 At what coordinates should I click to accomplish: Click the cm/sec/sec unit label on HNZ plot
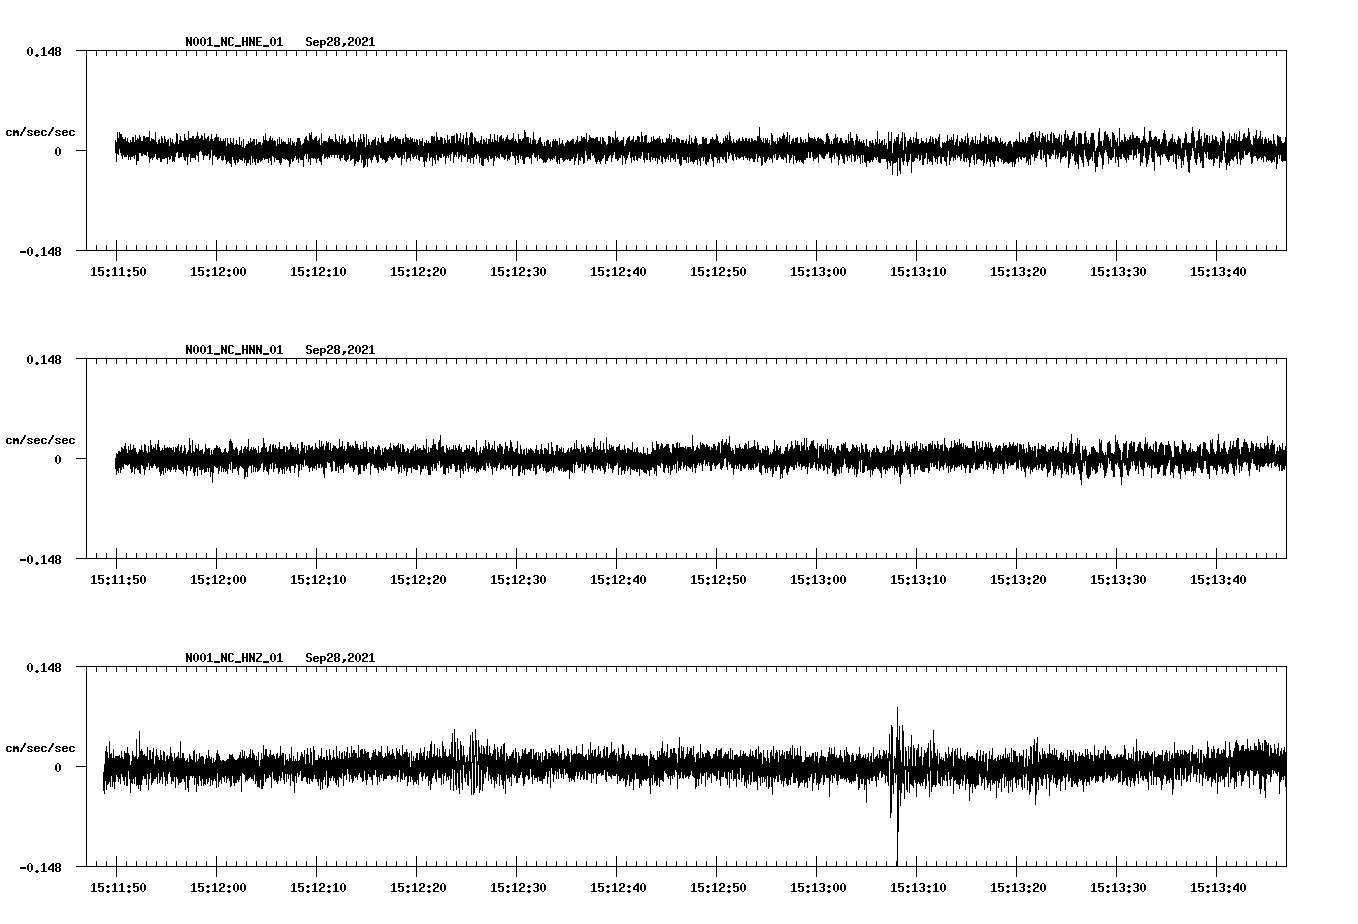40,748
